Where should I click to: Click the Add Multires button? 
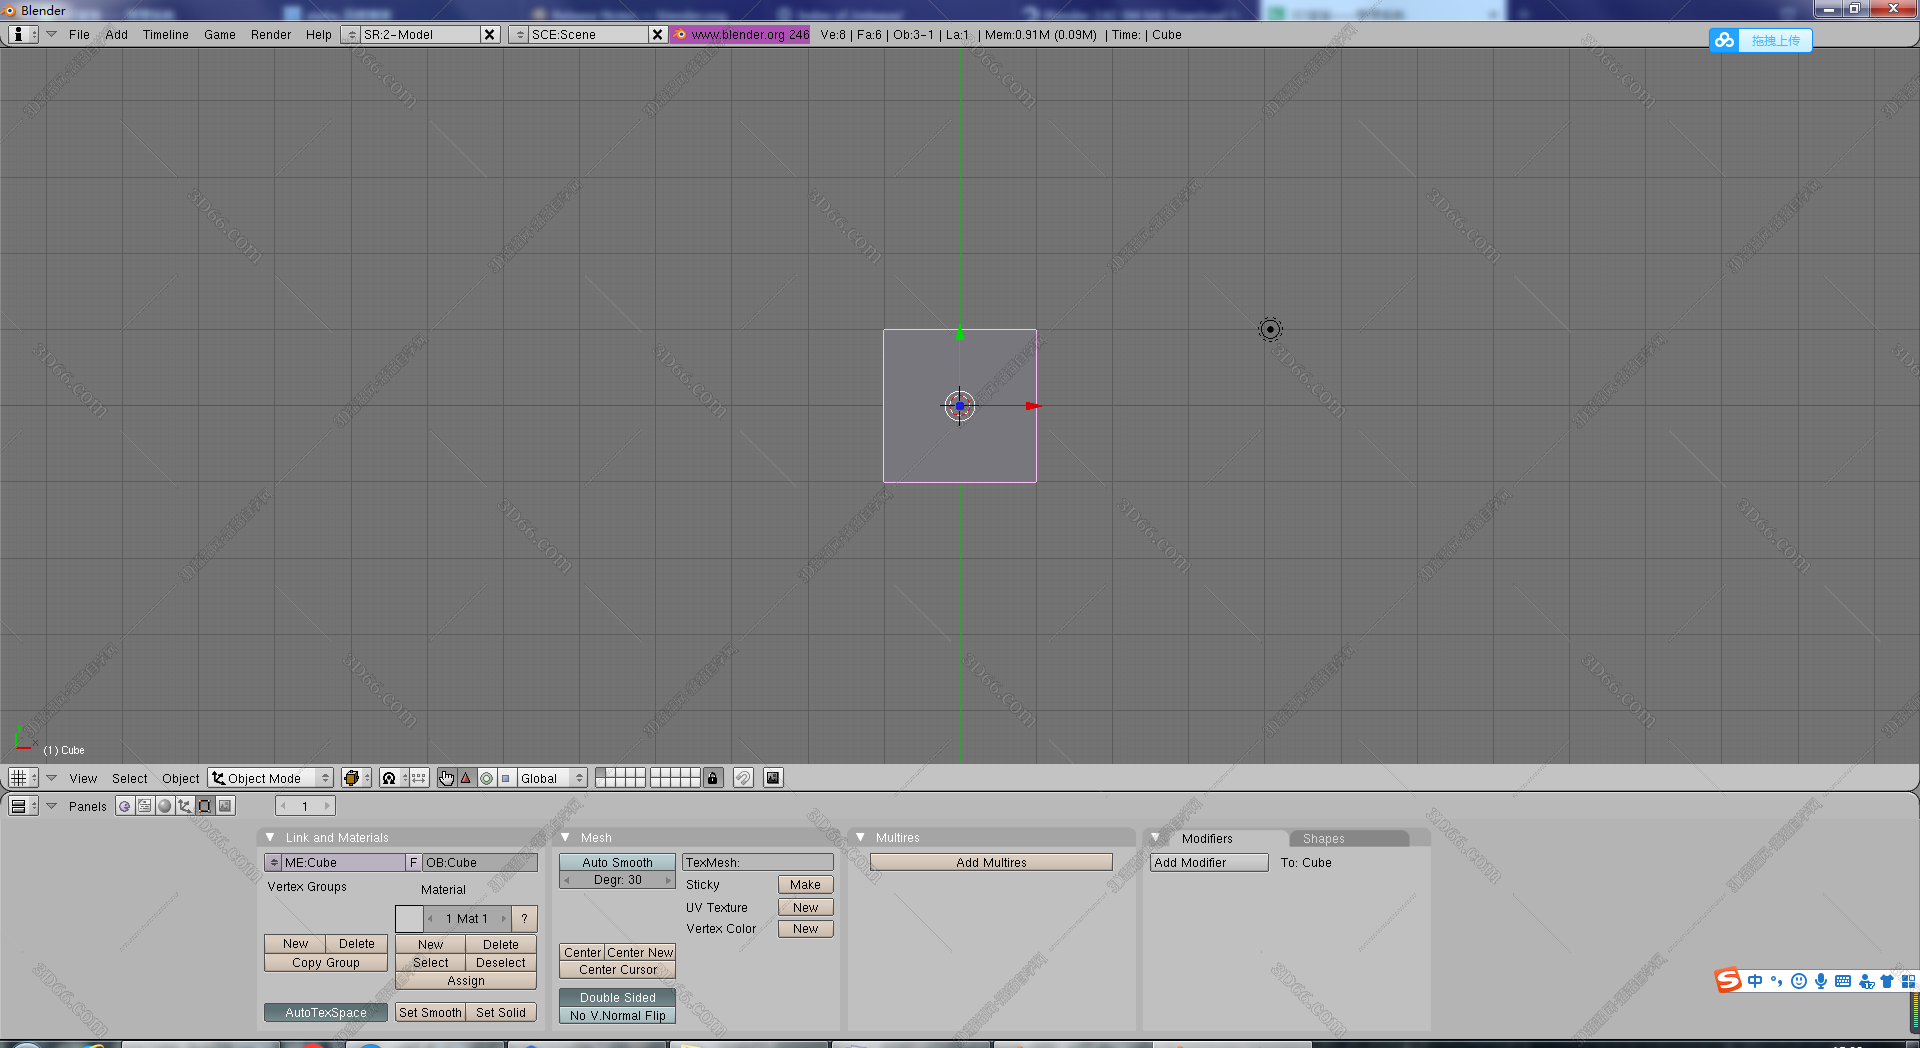click(x=991, y=862)
